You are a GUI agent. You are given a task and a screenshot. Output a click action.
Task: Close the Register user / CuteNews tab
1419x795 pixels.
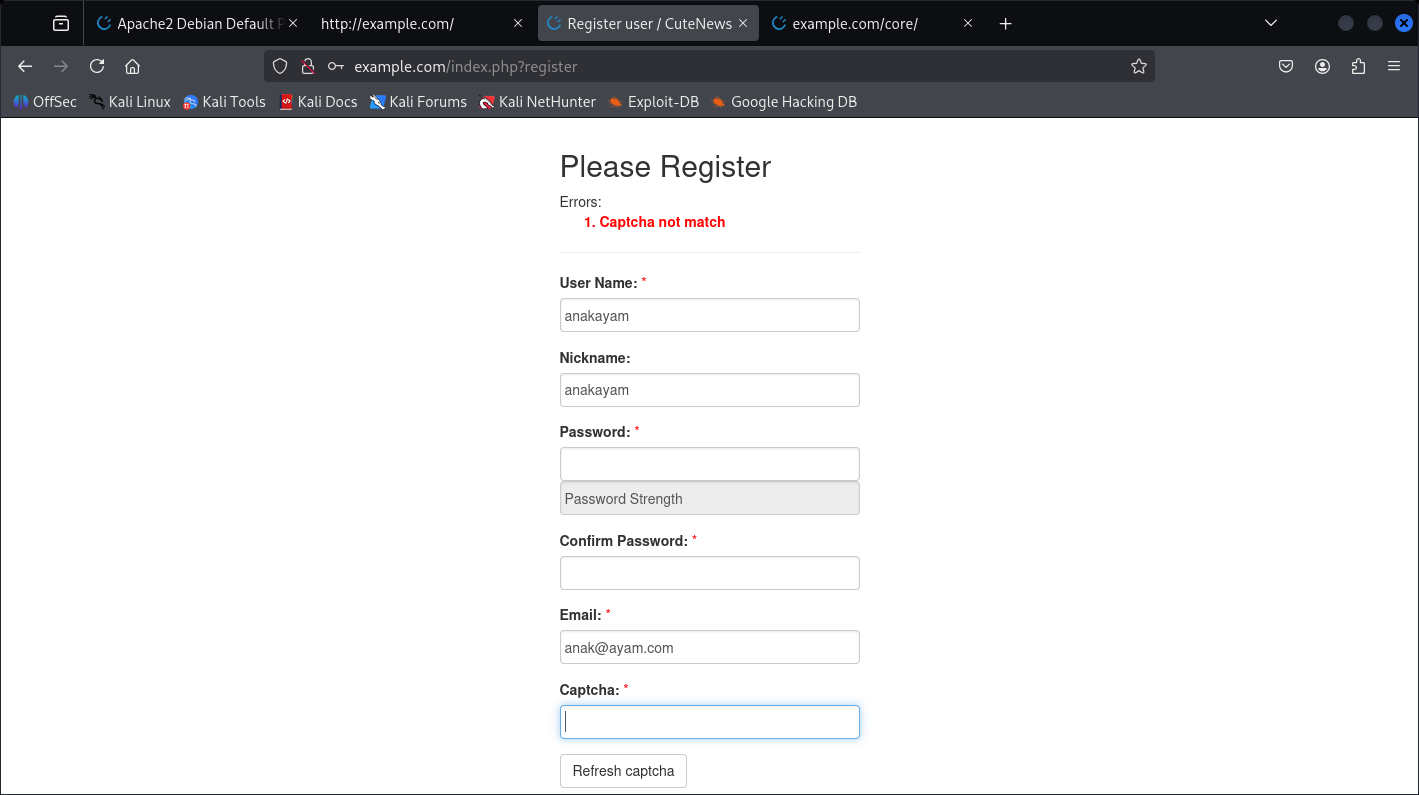pyautogui.click(x=743, y=23)
